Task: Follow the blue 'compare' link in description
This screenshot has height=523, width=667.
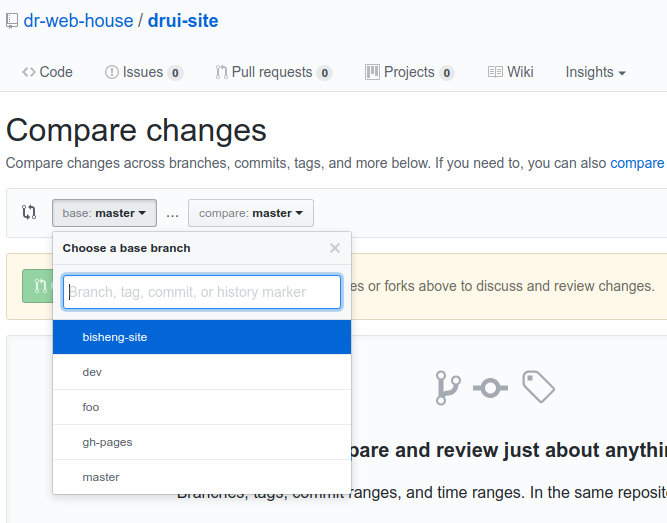Action: click(x=637, y=163)
